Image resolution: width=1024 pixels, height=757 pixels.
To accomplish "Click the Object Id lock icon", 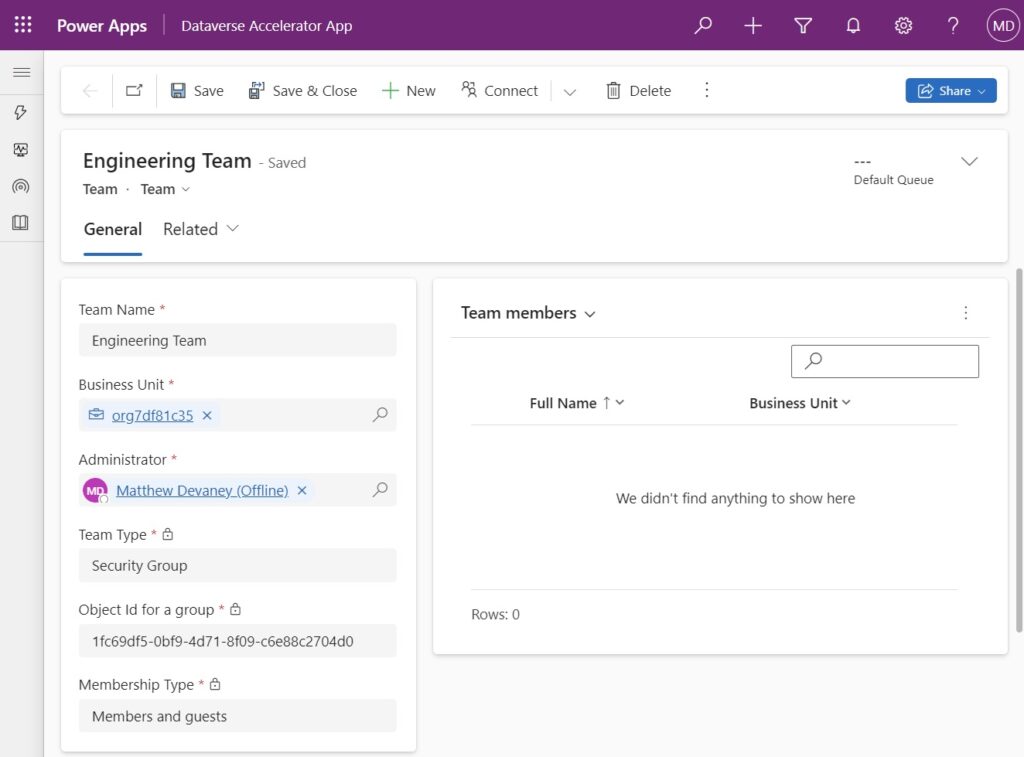I will coord(236,609).
